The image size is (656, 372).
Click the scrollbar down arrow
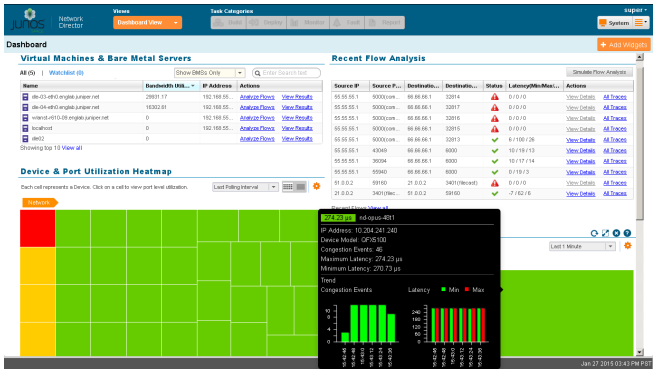pos(640,352)
